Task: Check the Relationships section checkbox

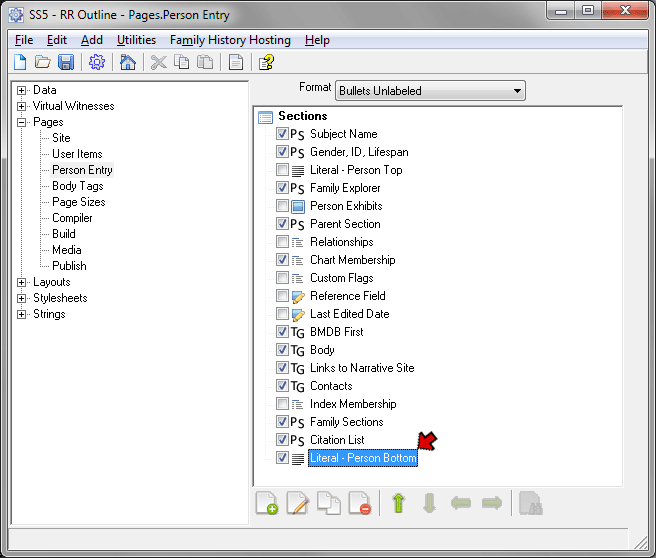Action: 282,242
